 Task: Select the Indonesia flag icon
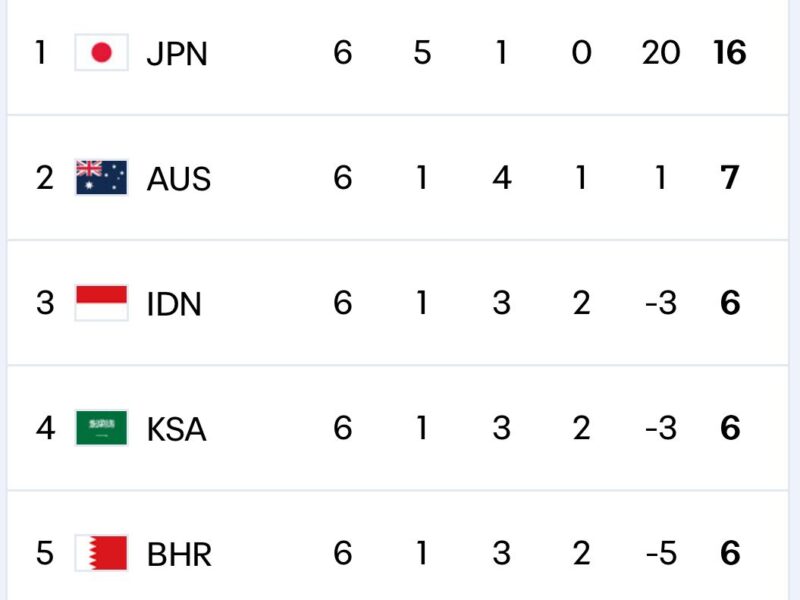pyautogui.click(x=101, y=303)
